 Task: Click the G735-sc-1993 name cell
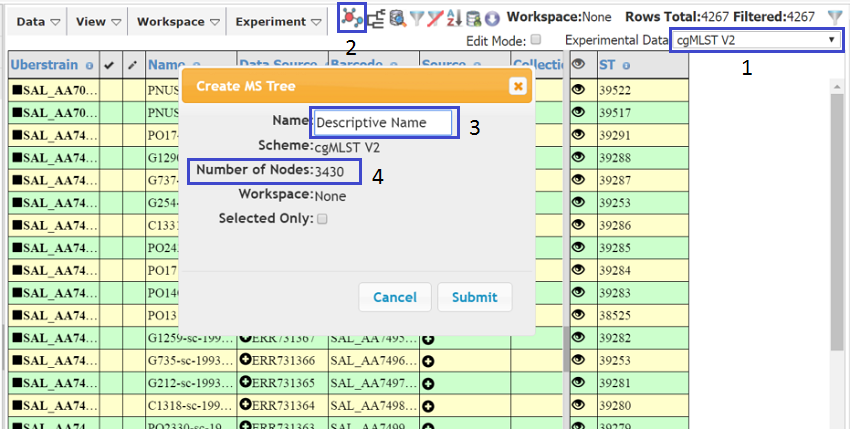[191, 361]
